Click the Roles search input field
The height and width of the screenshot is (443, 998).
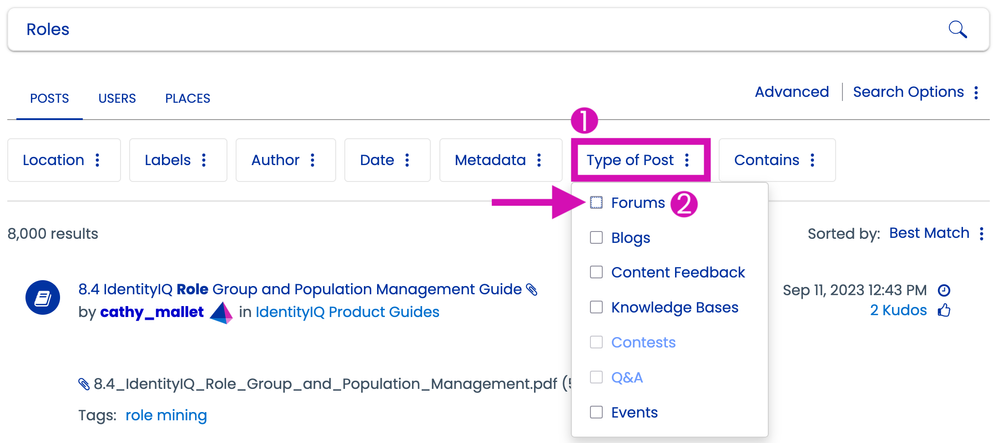(470, 29)
